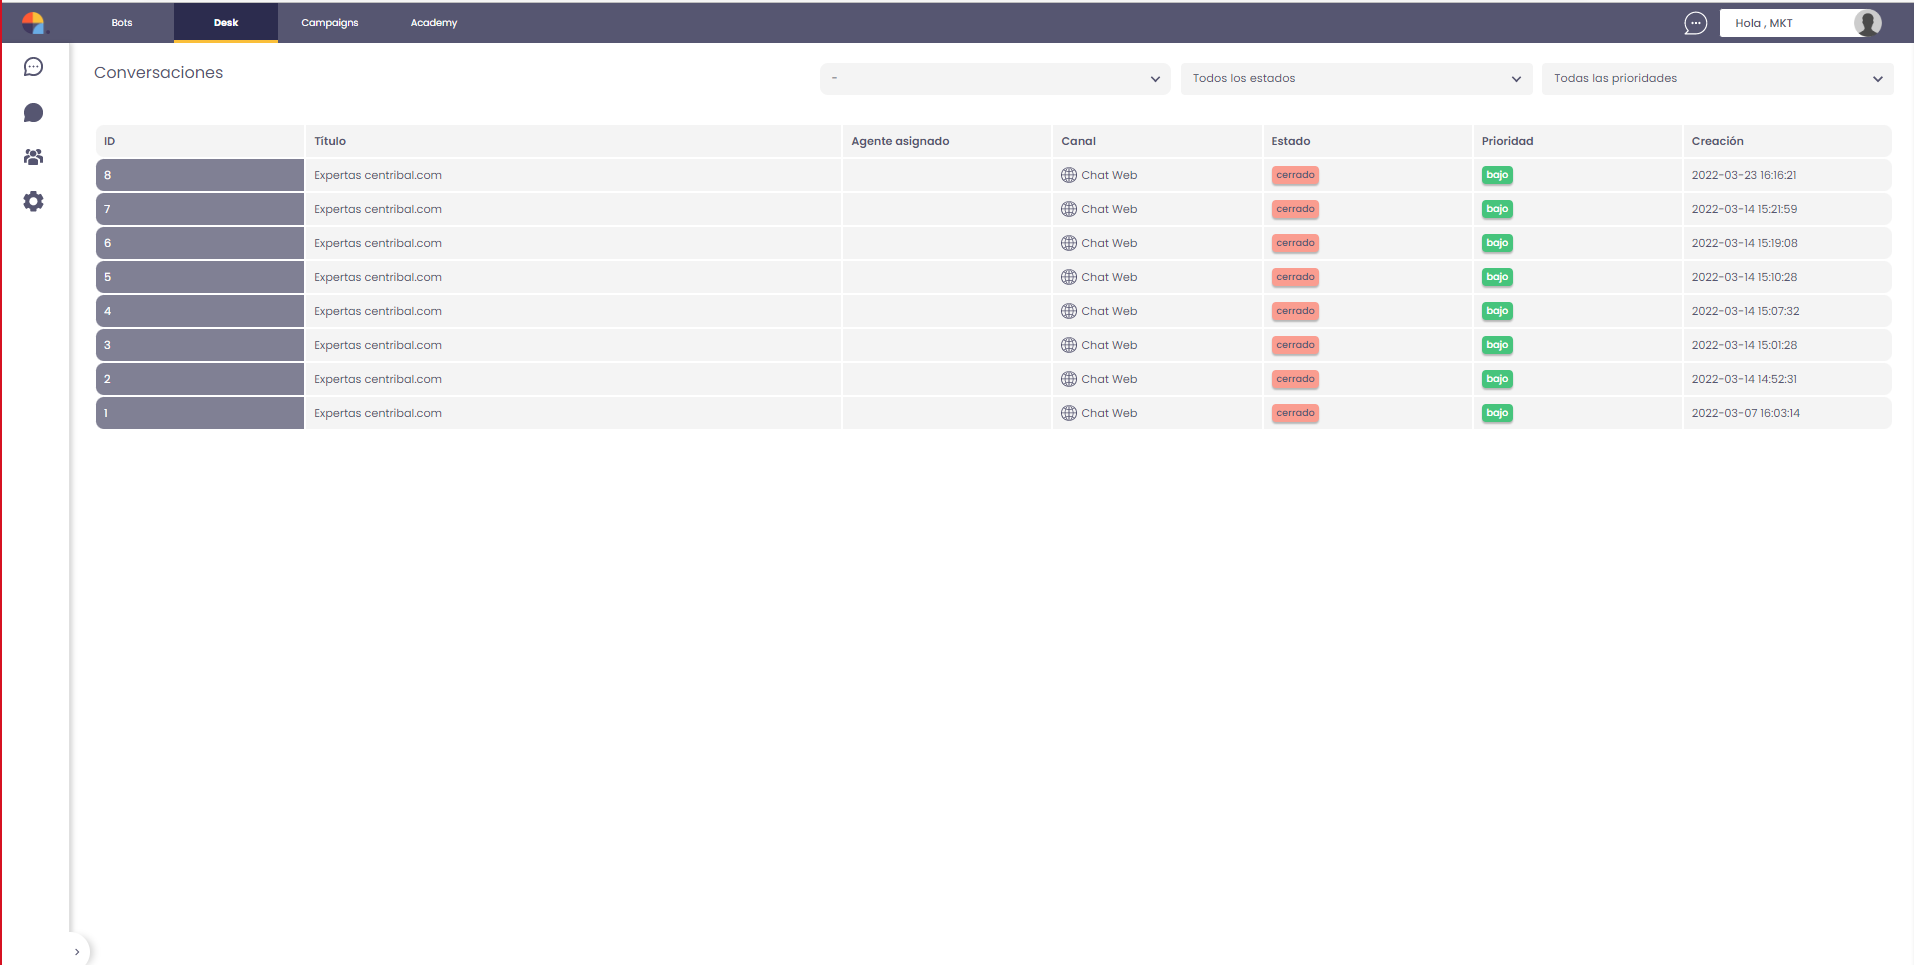Open the Todas las prioridades dropdown
Image resolution: width=1914 pixels, height=965 pixels.
pos(1717,79)
